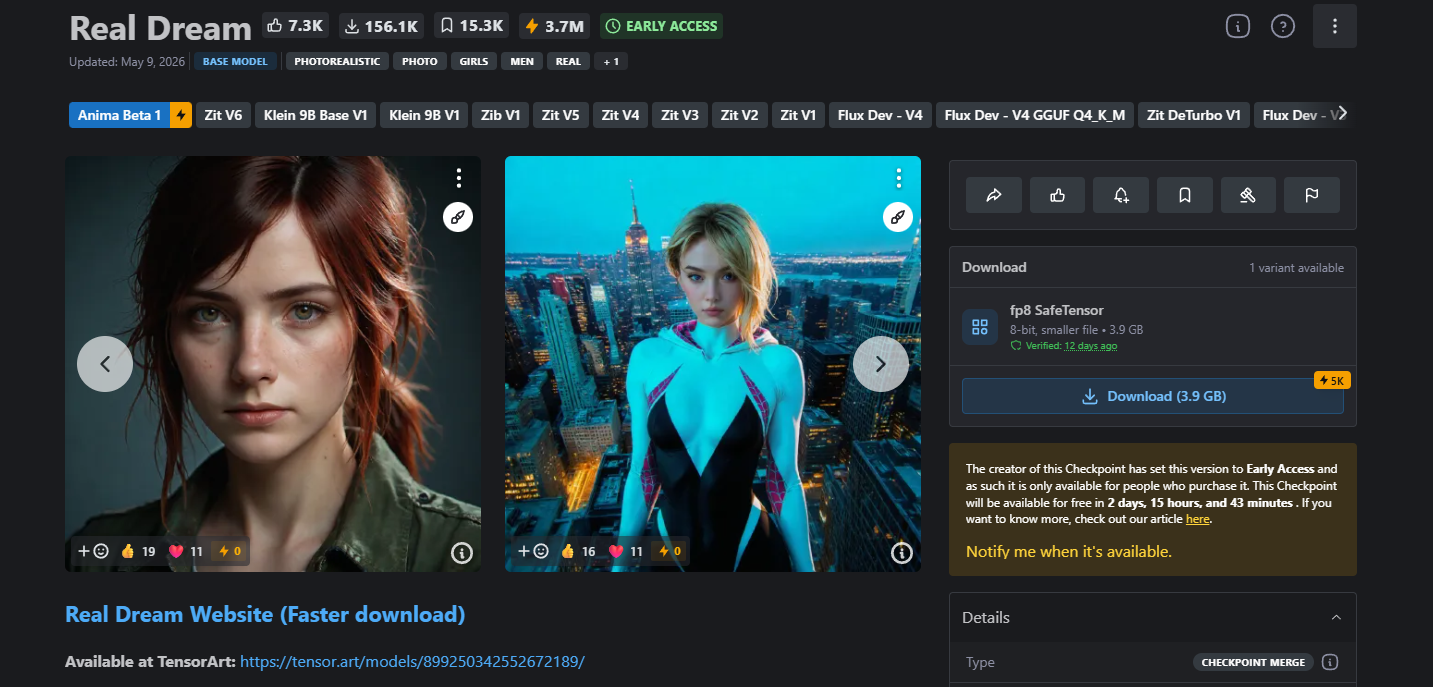Select the Anima Beta 1 version tab
Screen dimensions: 1433x687
pos(119,115)
